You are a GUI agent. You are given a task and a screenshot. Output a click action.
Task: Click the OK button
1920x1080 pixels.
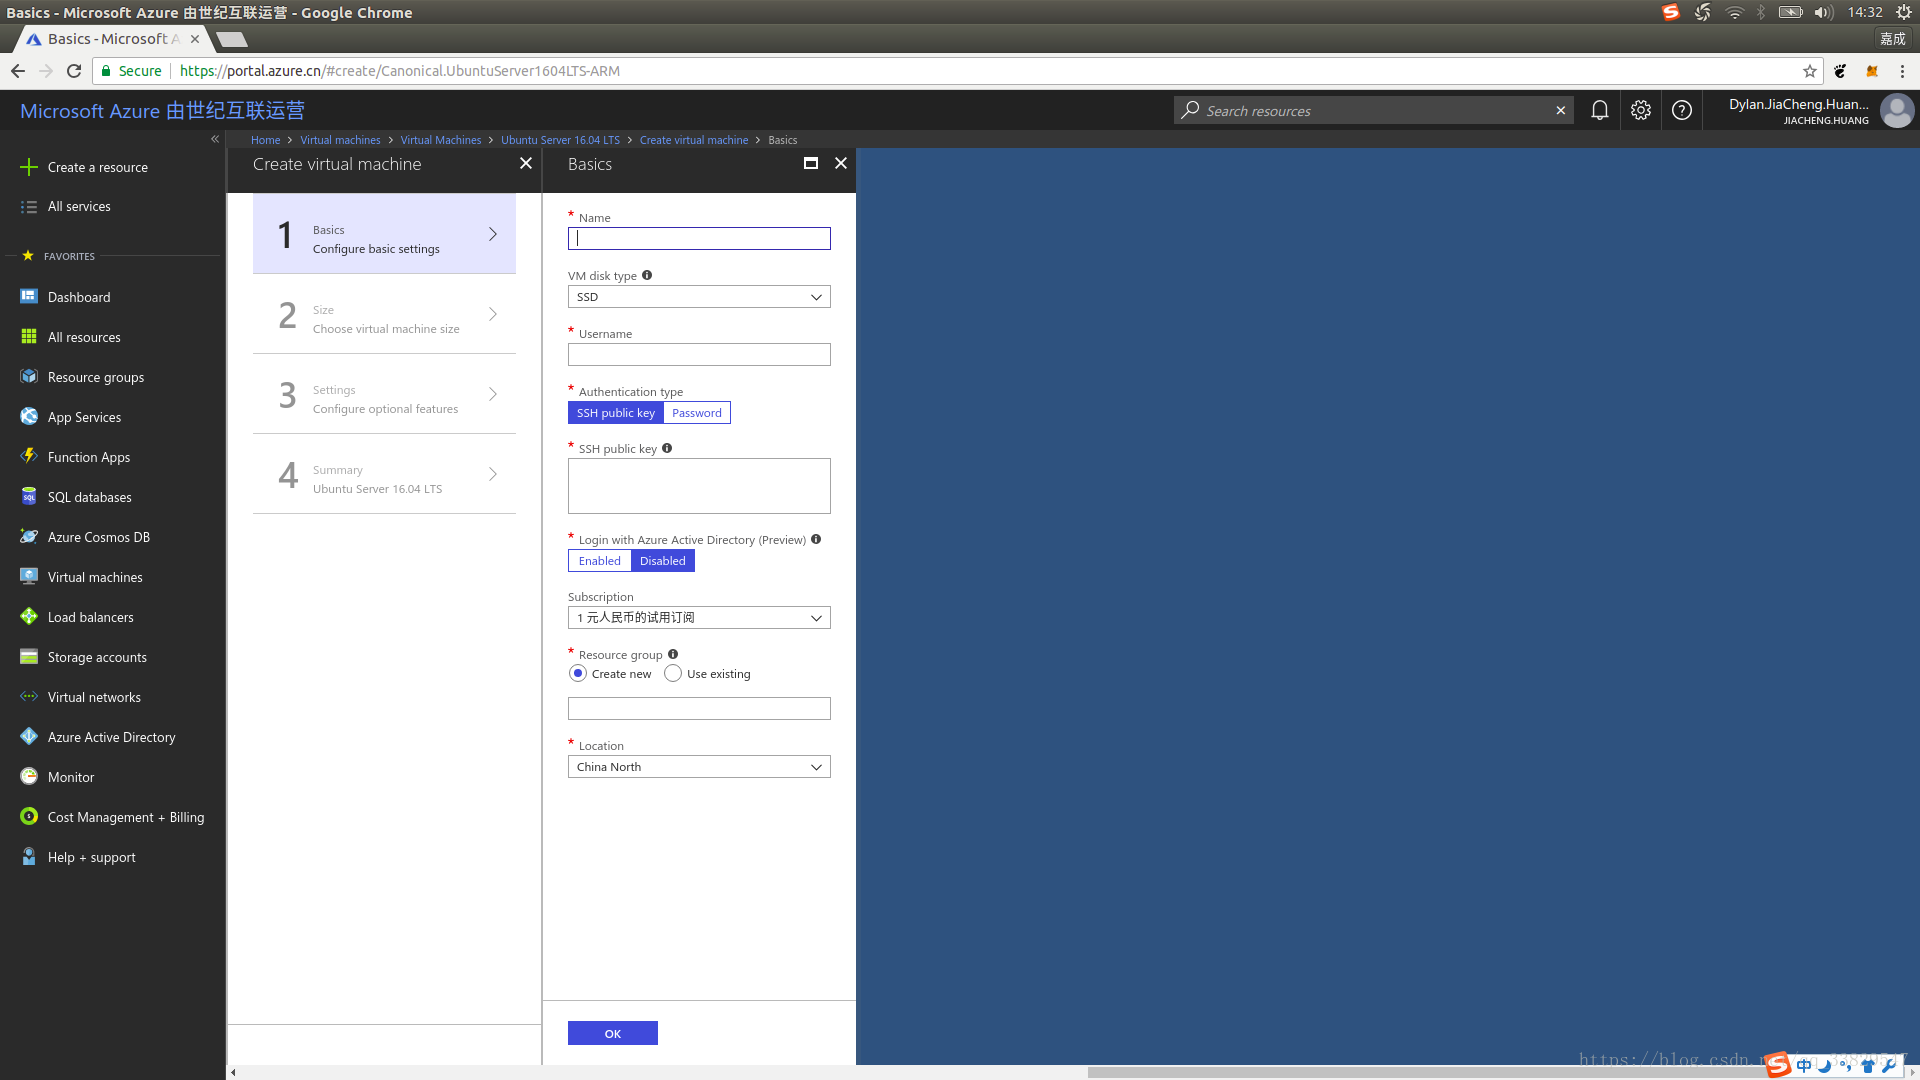click(x=613, y=1033)
